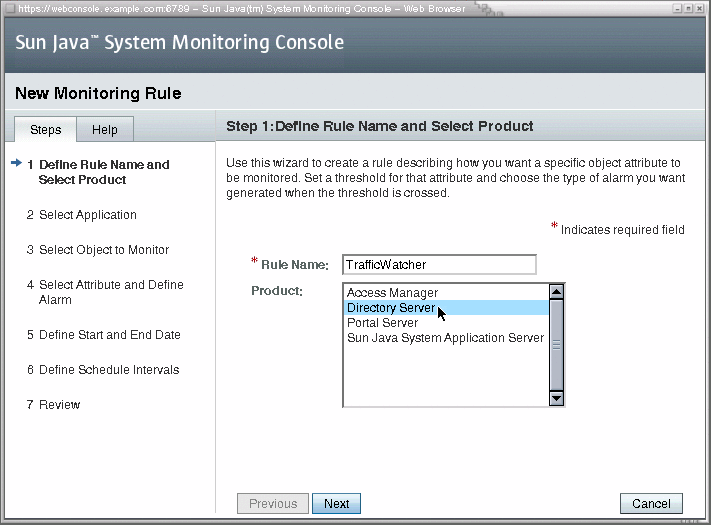This screenshot has height=525, width=711.
Task: Click the blue current-step arrow icon
Action: pos(16,163)
